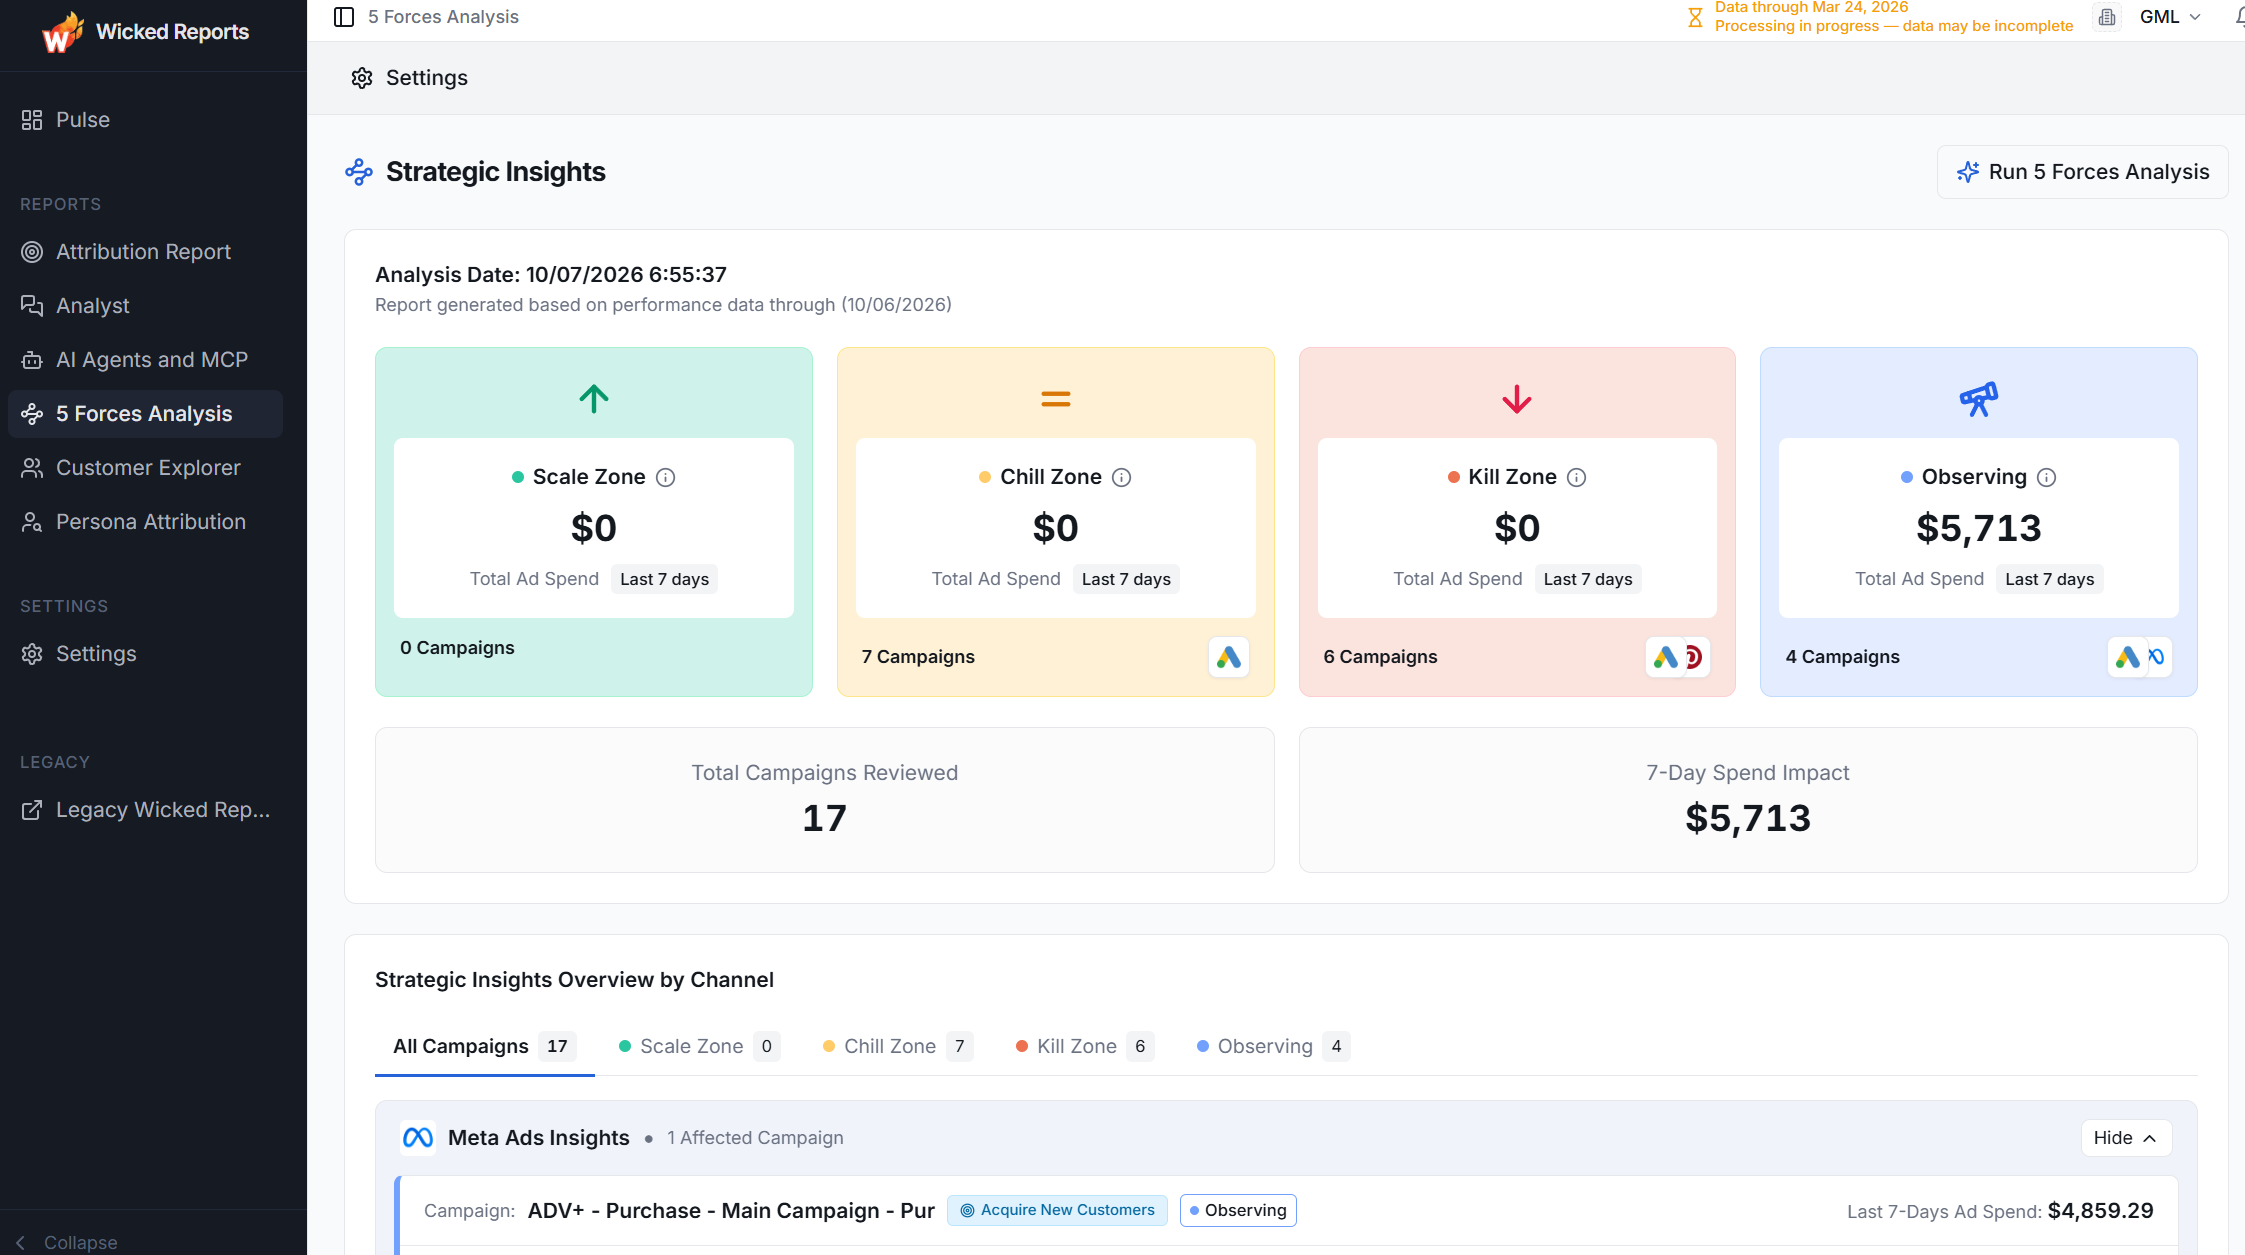
Task: Click the Observing telescope icon
Action: coord(1979,399)
